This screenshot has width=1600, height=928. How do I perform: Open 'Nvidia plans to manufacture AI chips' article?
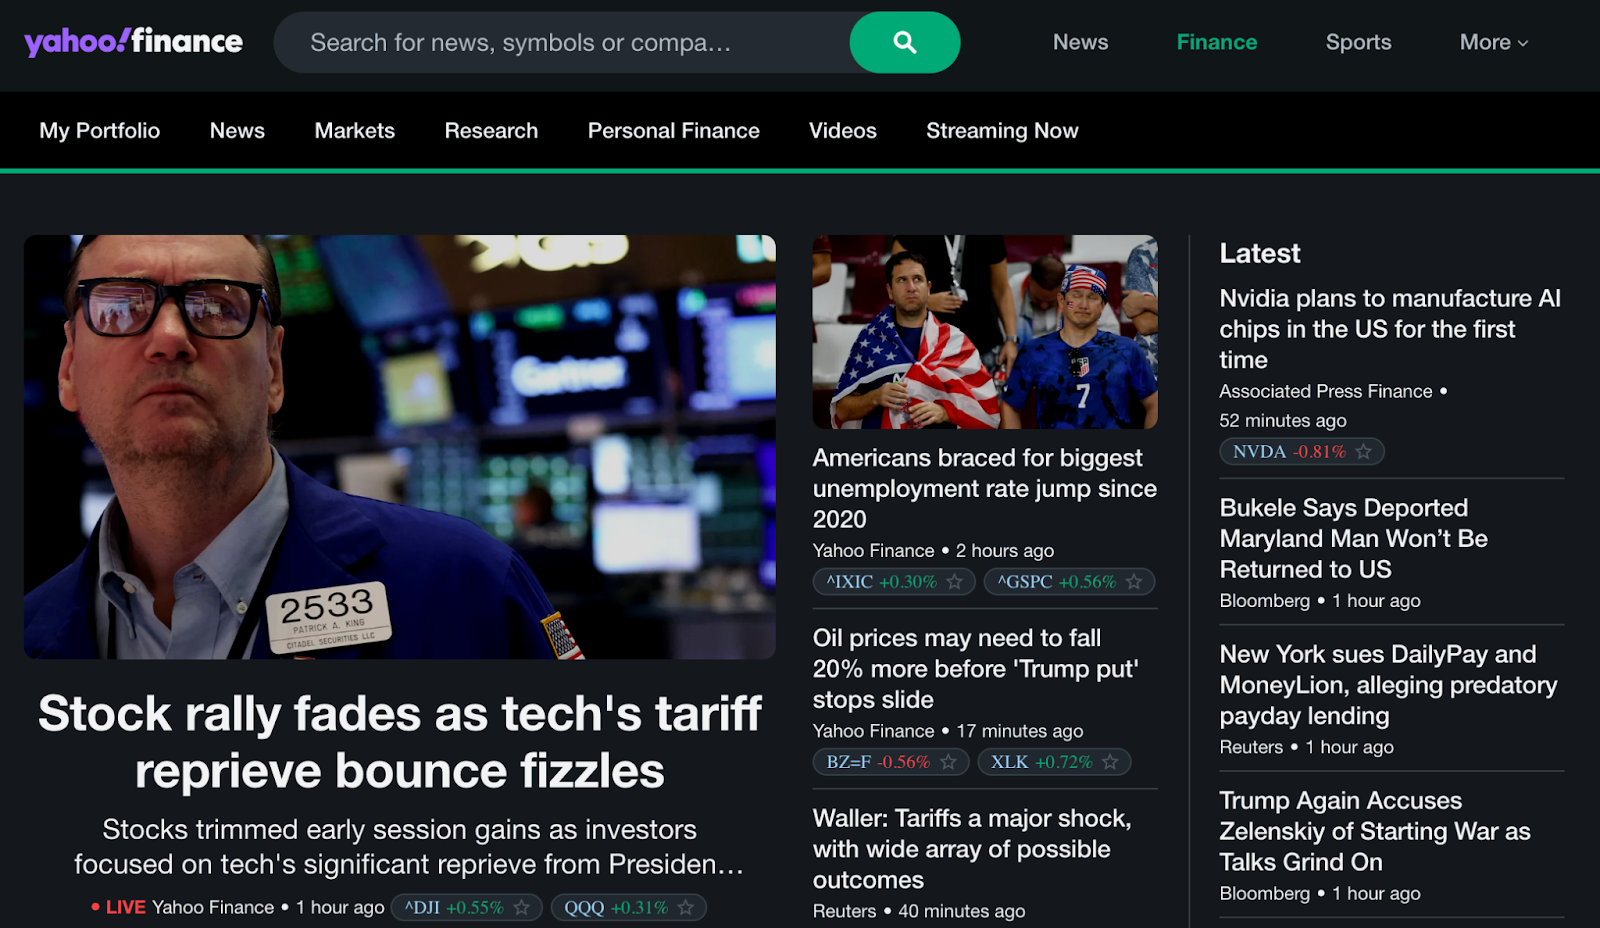[1390, 329]
